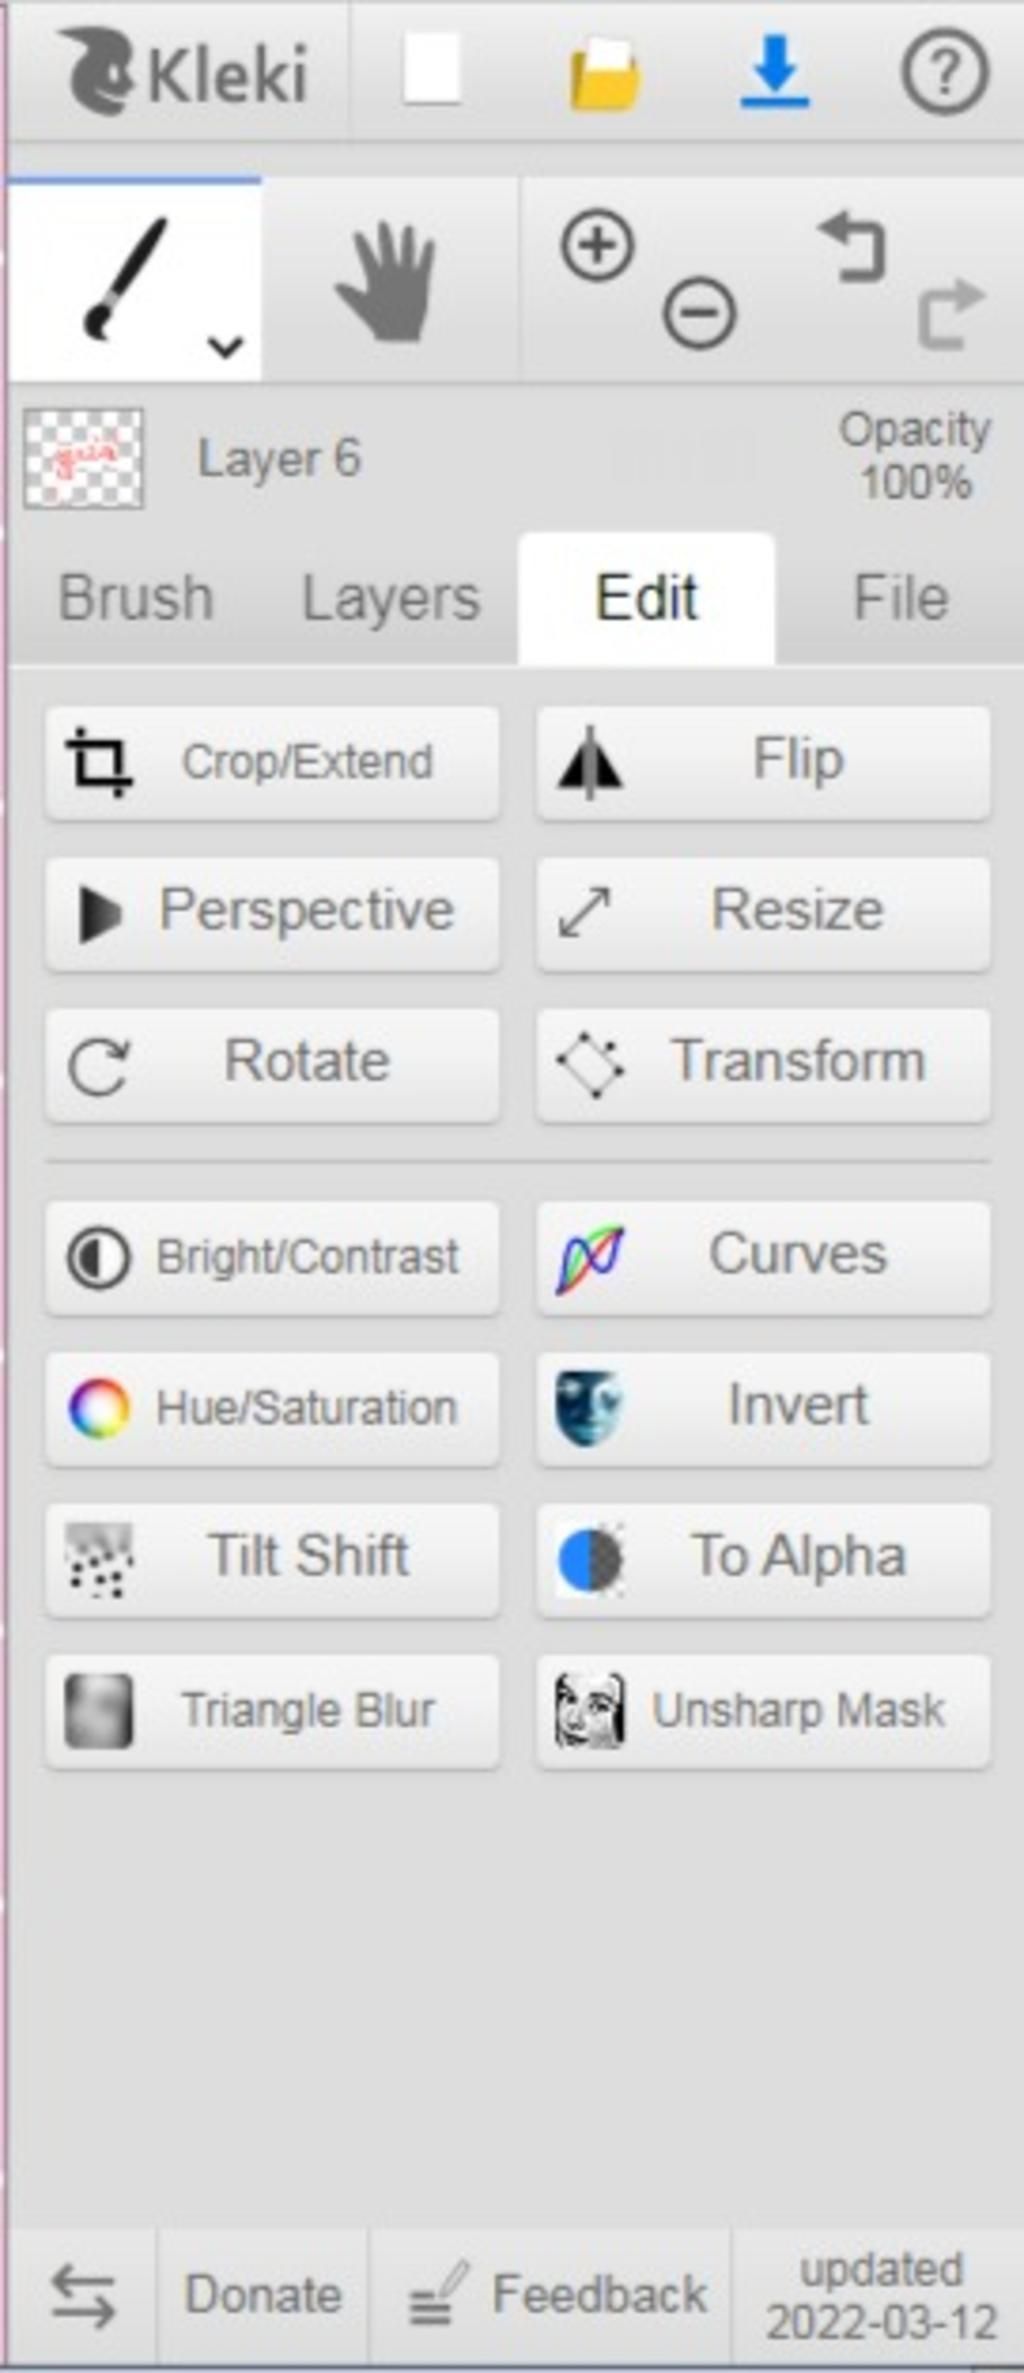Image resolution: width=1024 pixels, height=2373 pixels.
Task: Open the Feedback link
Action: pyautogui.click(x=559, y=2294)
